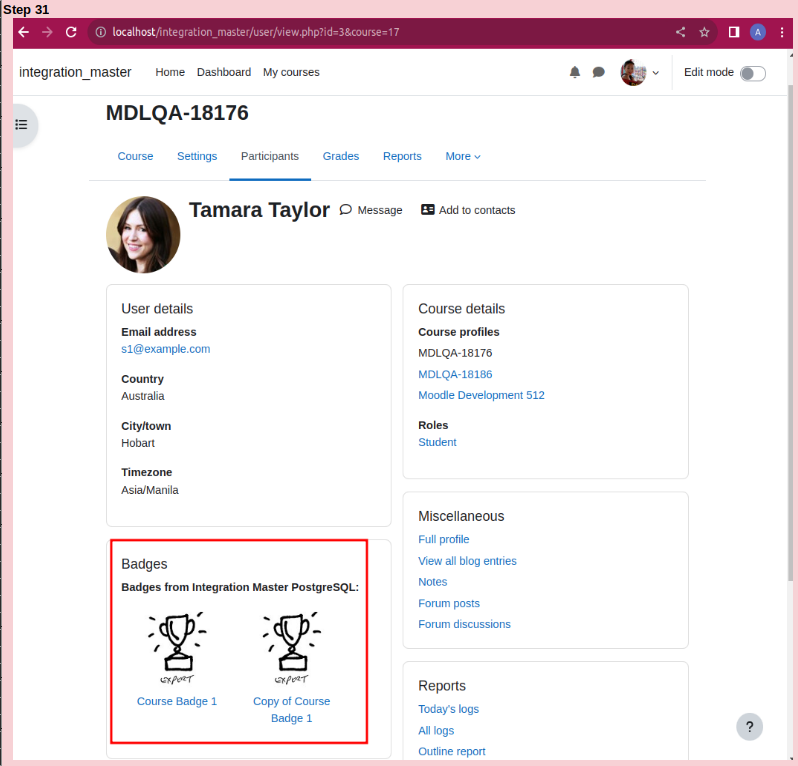
Task: Click the s1@example.com email link
Action: [x=165, y=349]
